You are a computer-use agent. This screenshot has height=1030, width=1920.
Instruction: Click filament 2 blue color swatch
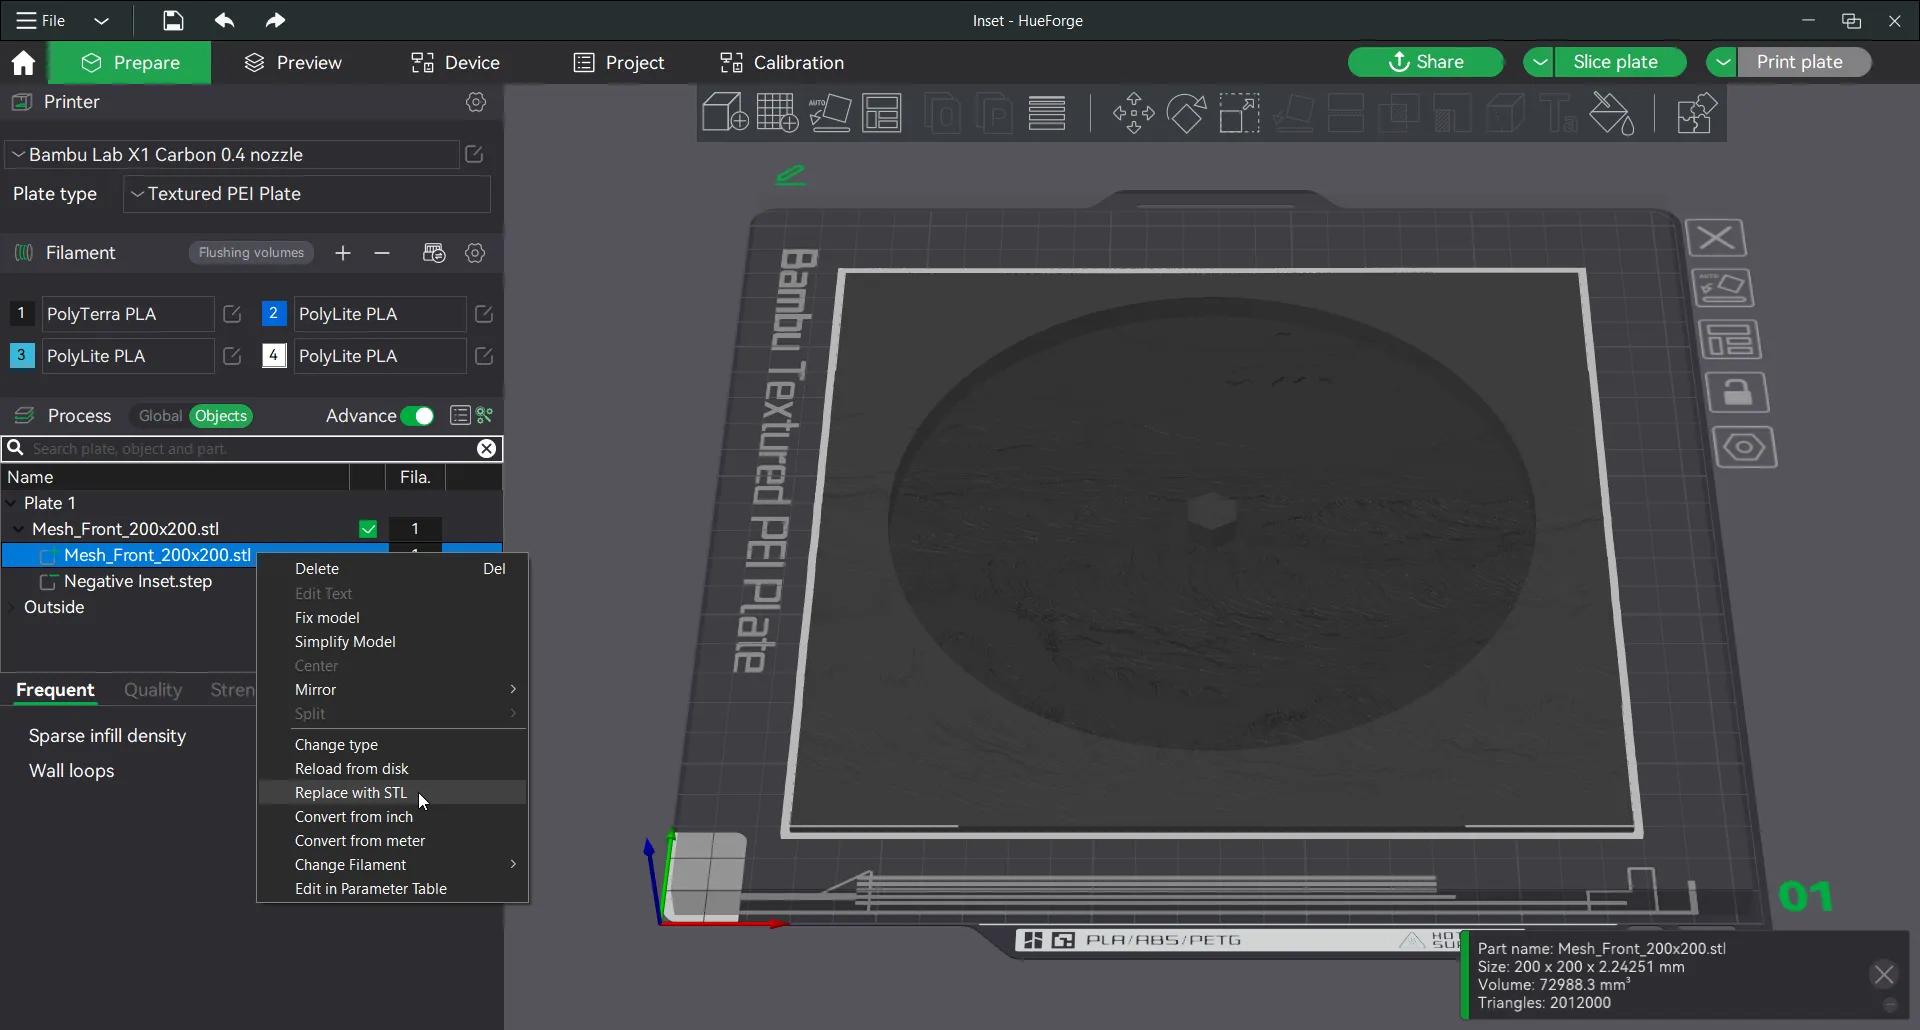[x=273, y=314]
